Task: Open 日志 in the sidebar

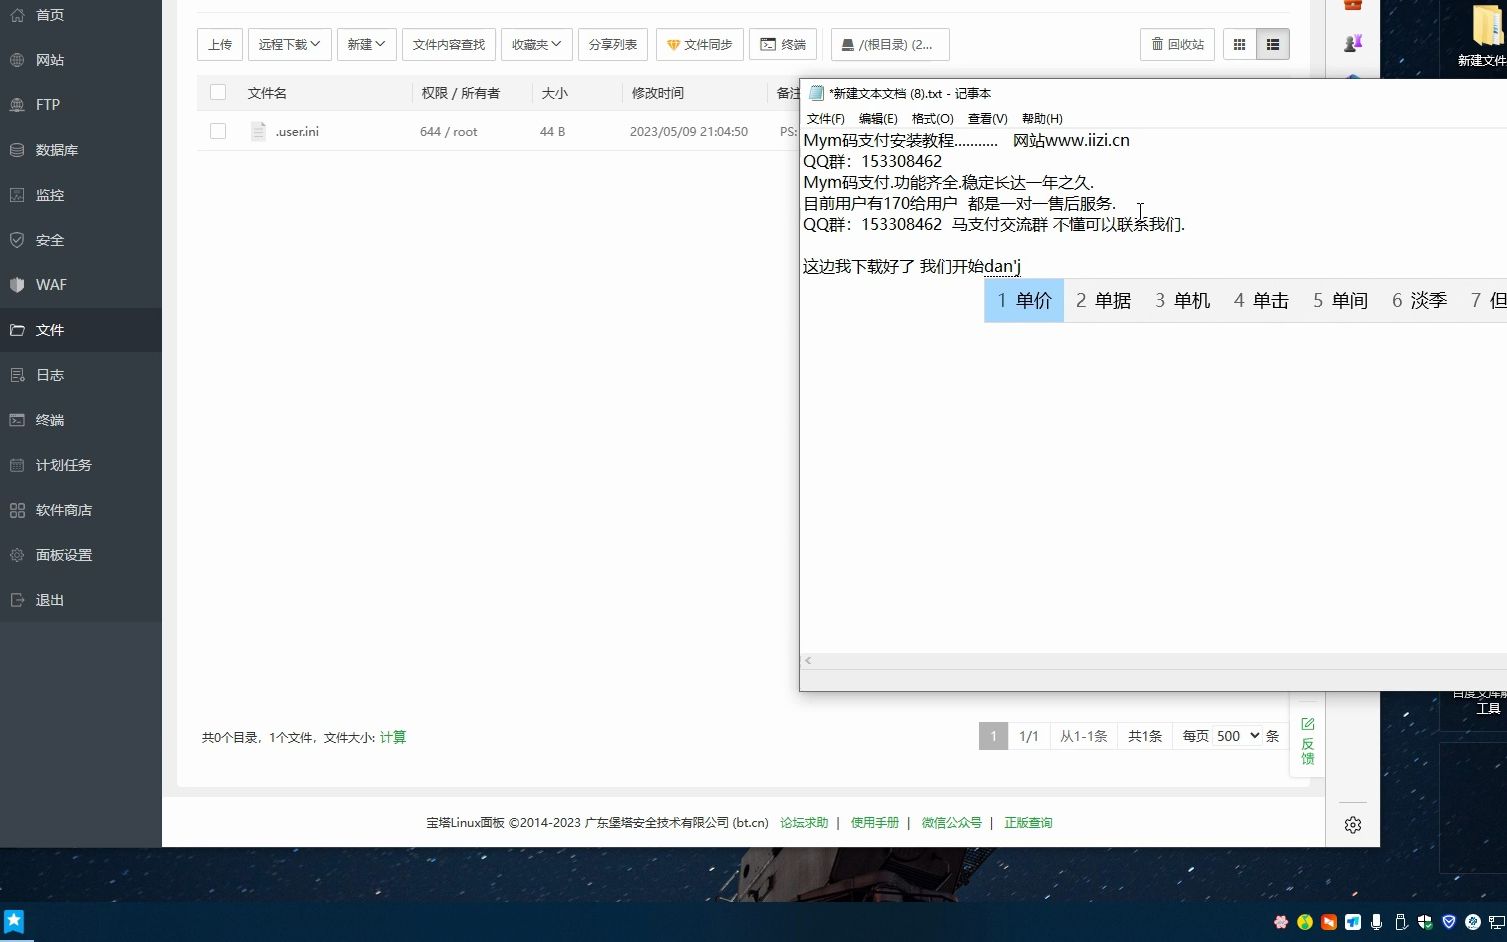Action: 80,375
